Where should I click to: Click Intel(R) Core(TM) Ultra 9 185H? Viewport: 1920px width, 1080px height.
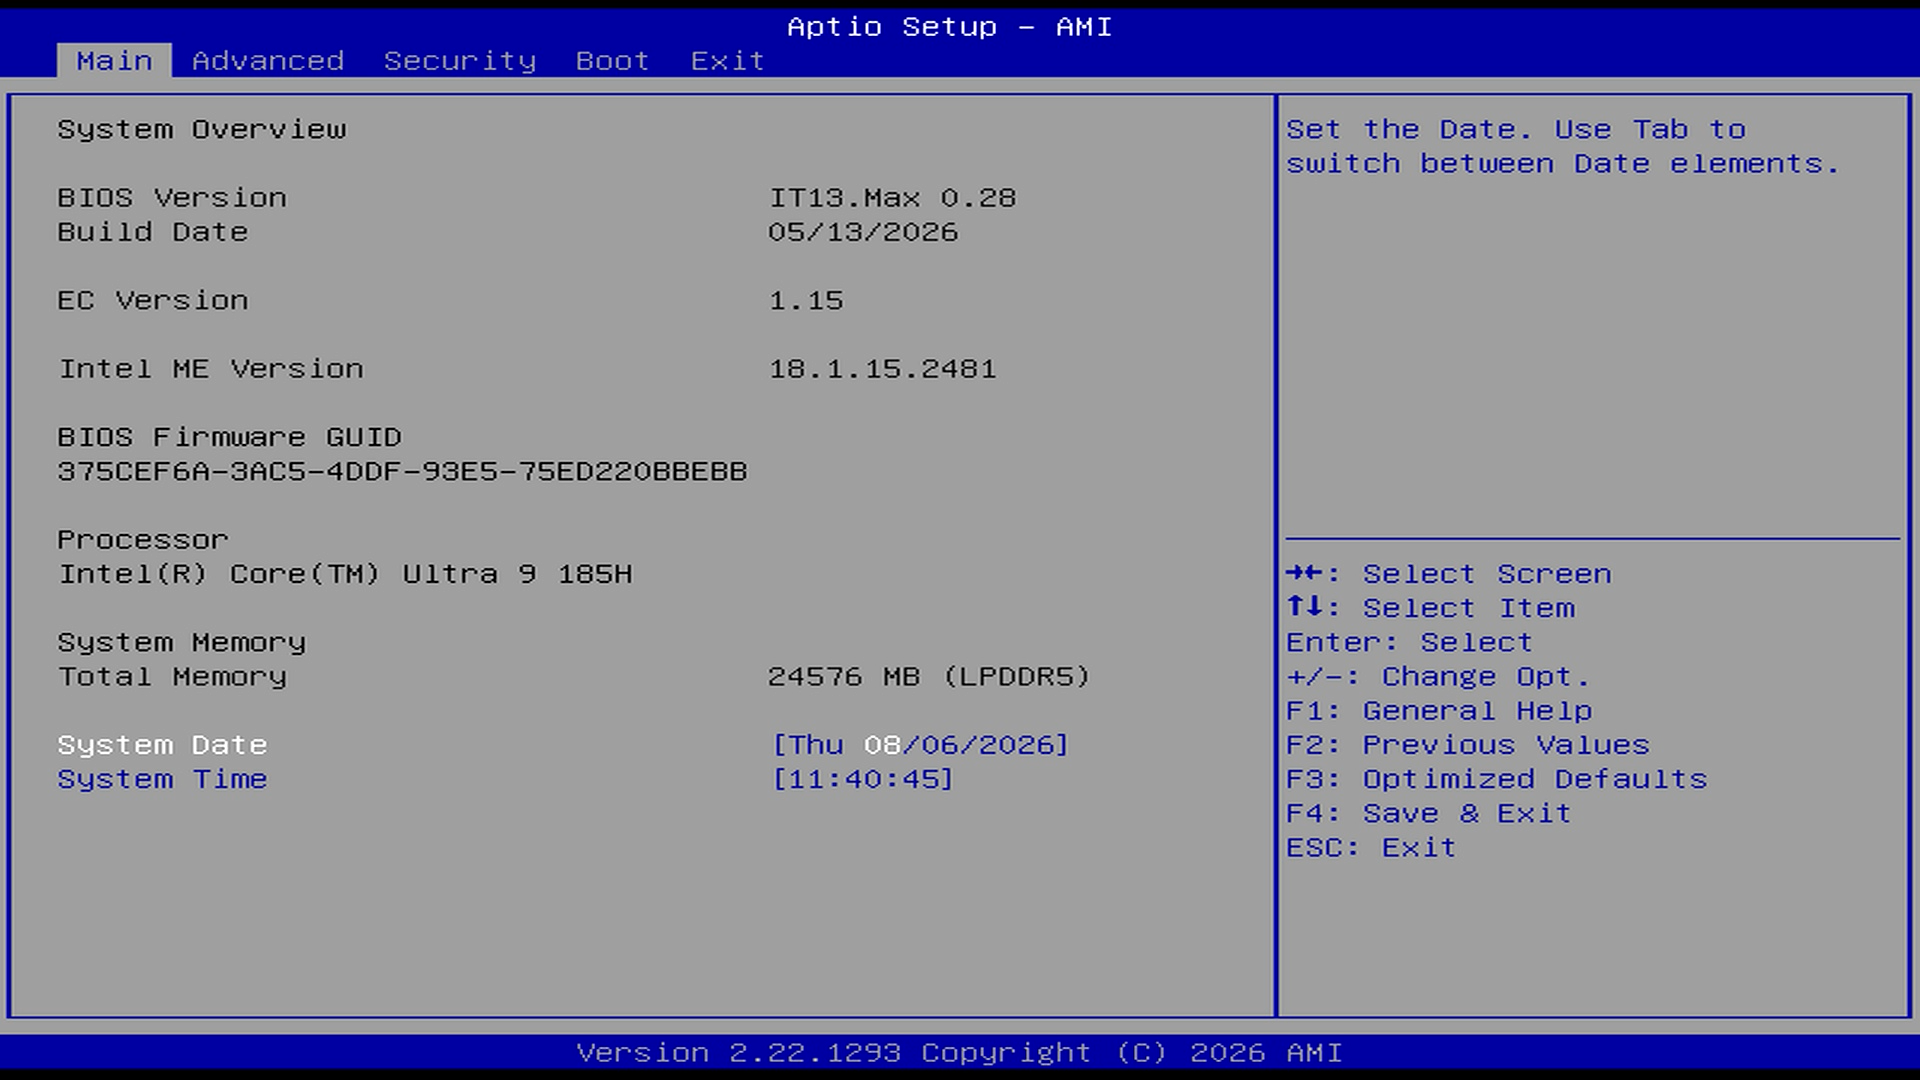click(x=345, y=574)
